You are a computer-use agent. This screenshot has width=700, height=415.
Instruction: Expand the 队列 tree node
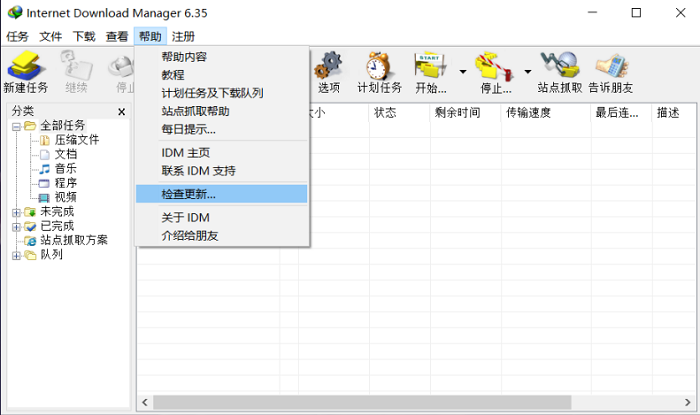point(16,256)
